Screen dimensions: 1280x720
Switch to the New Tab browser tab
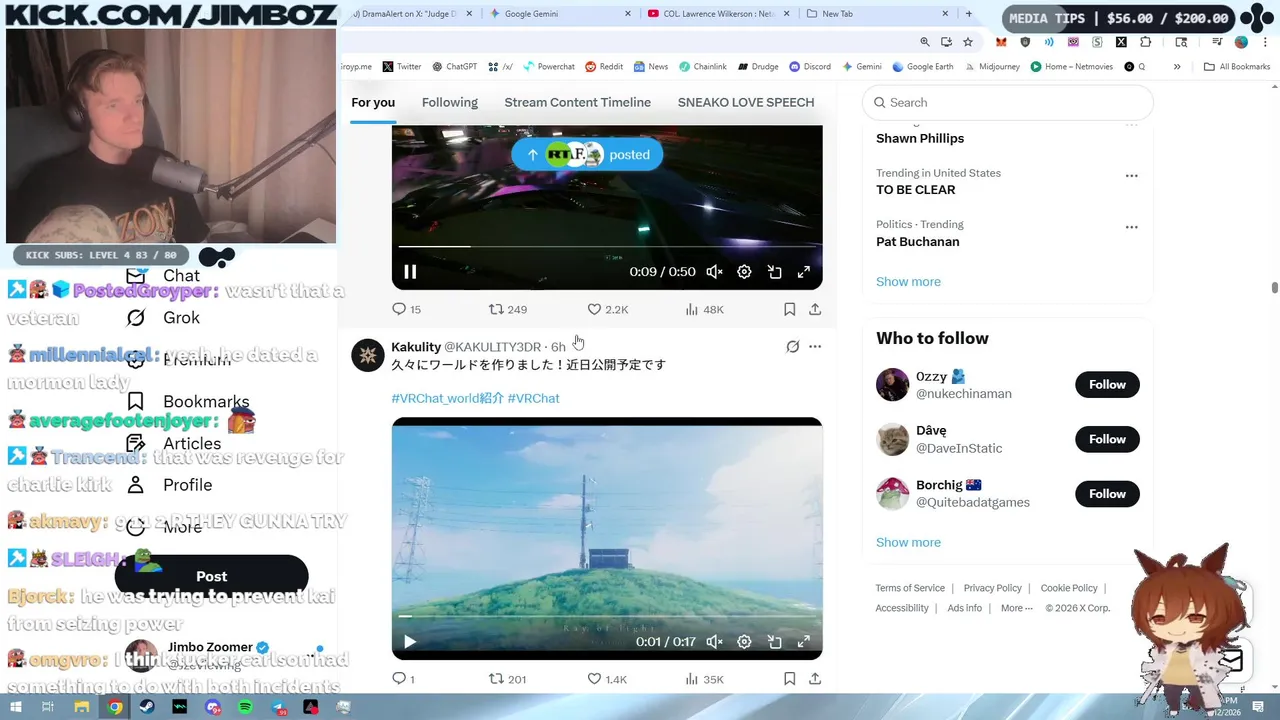coord(876,14)
